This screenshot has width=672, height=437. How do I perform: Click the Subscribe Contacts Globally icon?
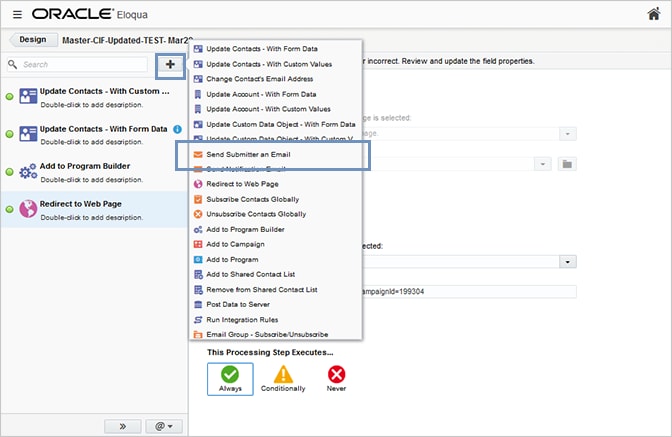[198, 199]
